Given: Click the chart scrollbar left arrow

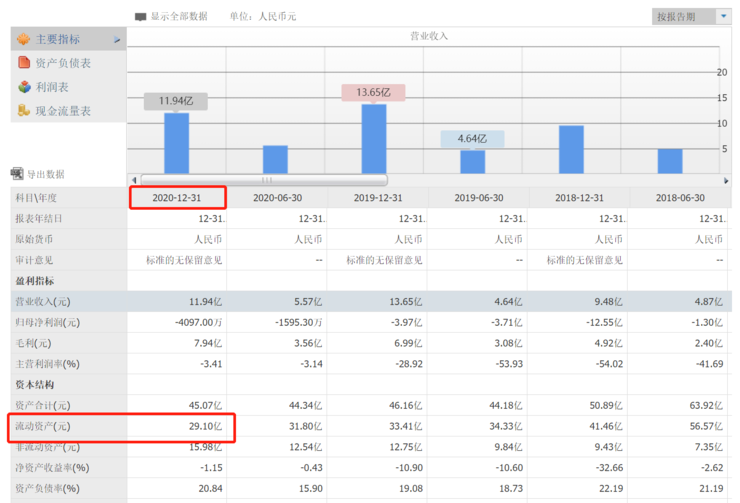Looking at the screenshot, I should 133,180.
